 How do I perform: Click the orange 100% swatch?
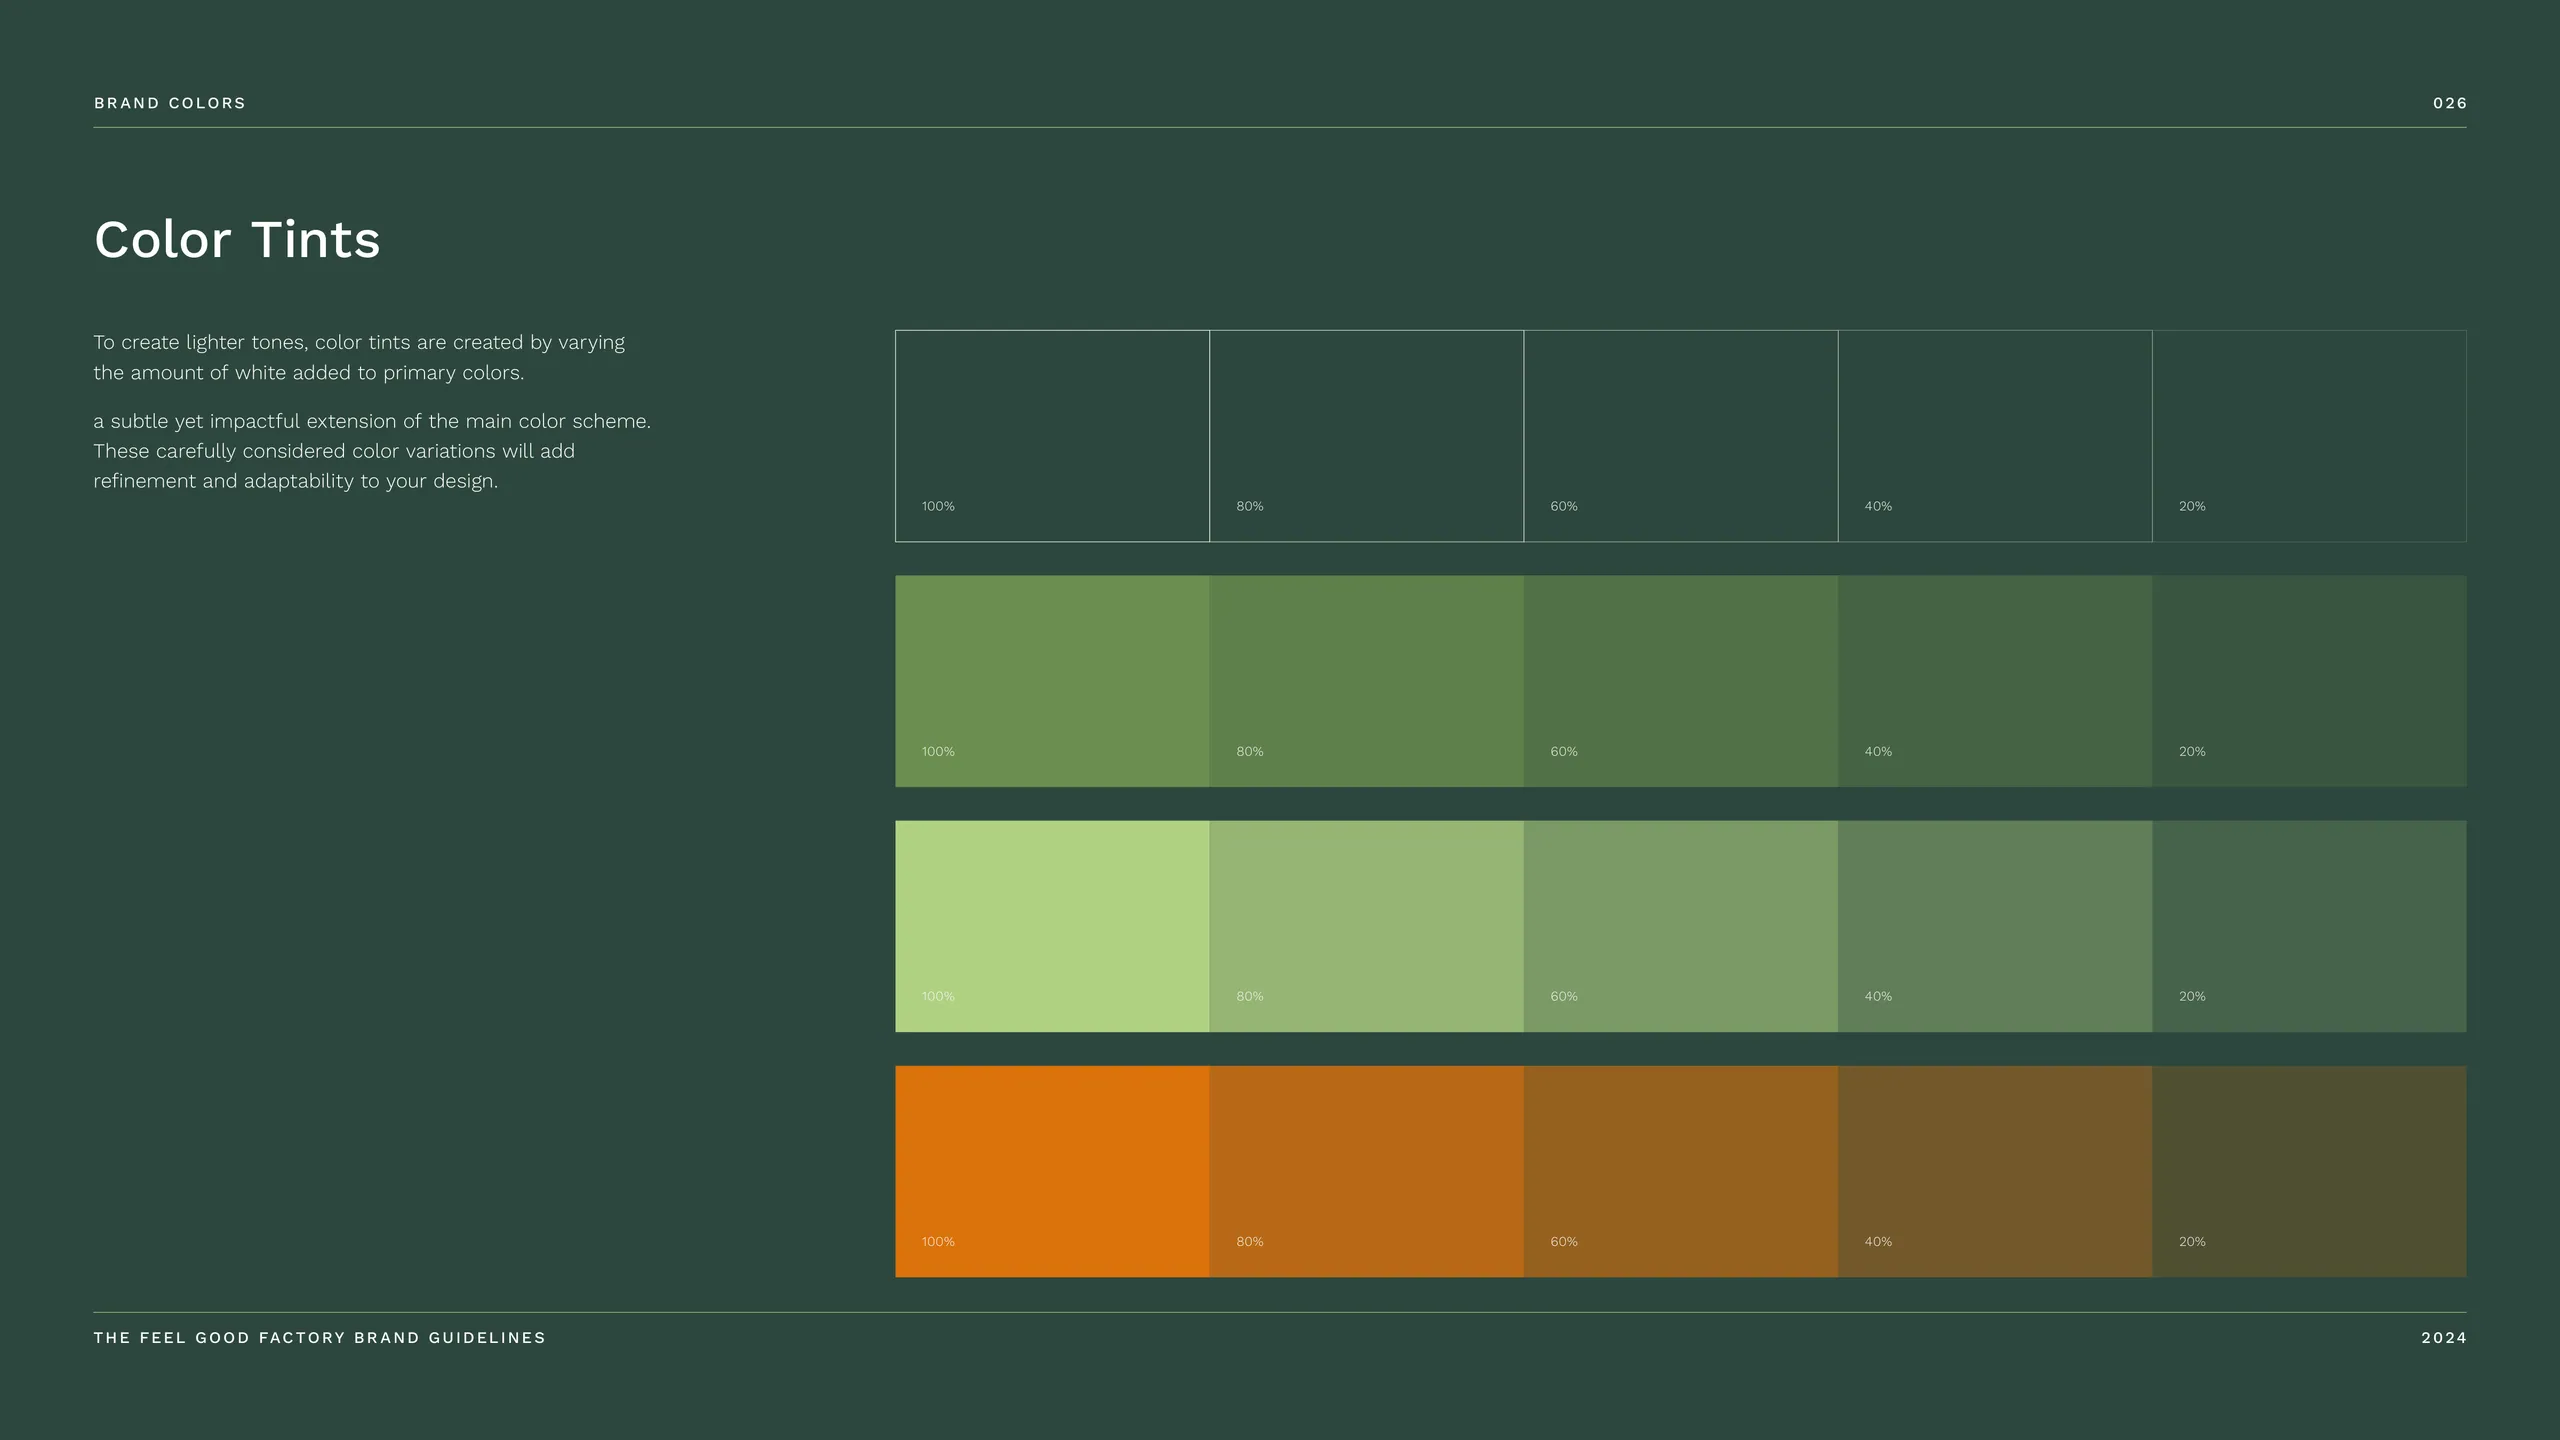[1052, 1171]
